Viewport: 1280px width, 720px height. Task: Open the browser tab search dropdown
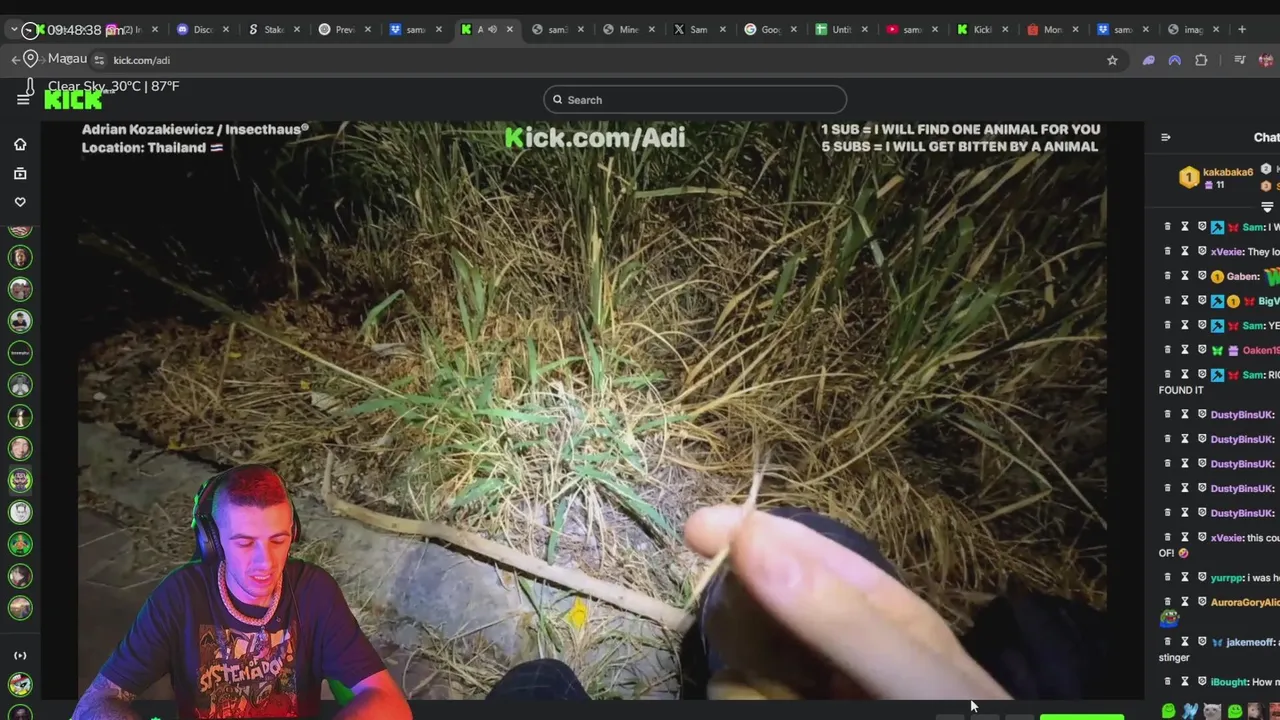(14, 30)
